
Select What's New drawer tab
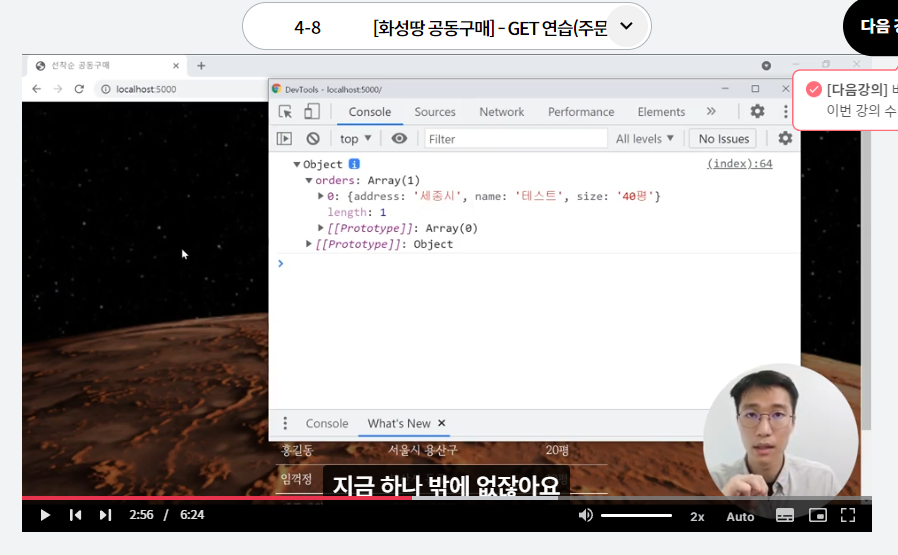[399, 423]
